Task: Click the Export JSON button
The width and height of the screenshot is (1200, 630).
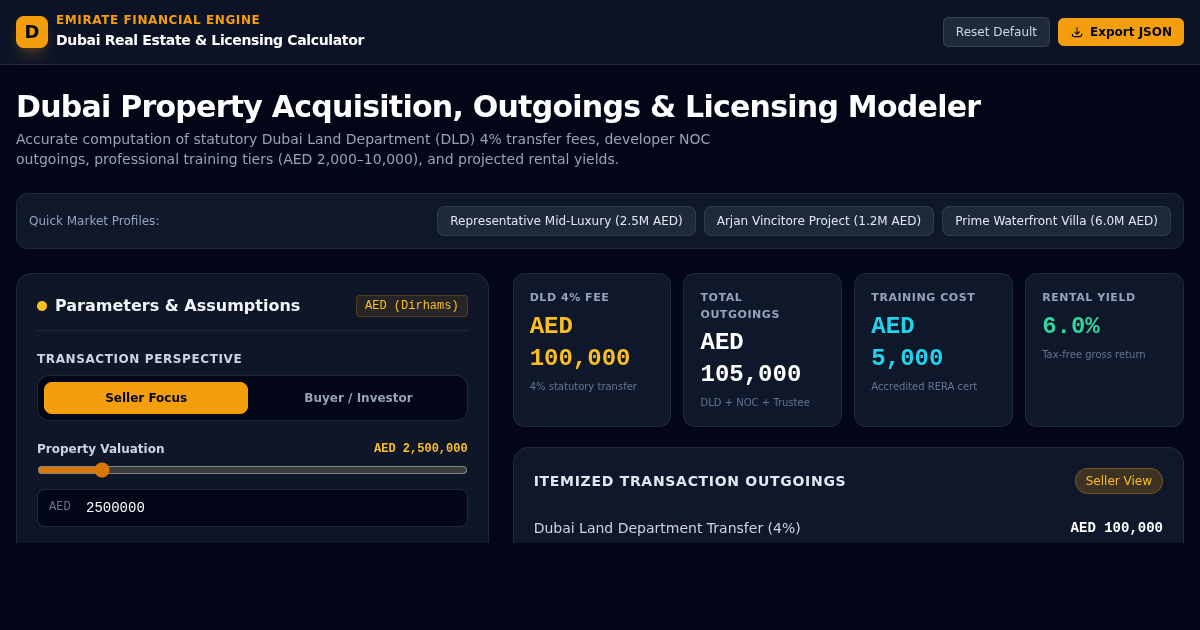Action: click(x=1121, y=32)
